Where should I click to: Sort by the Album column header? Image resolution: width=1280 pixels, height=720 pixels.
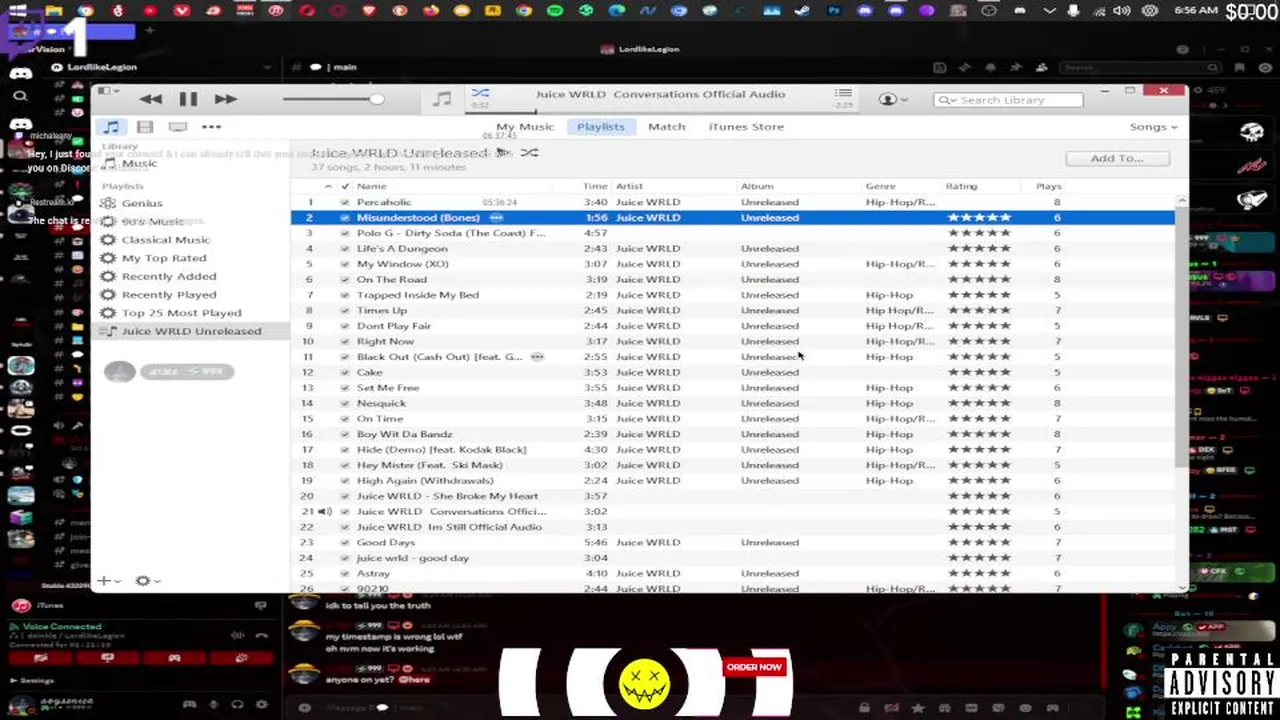coord(757,187)
